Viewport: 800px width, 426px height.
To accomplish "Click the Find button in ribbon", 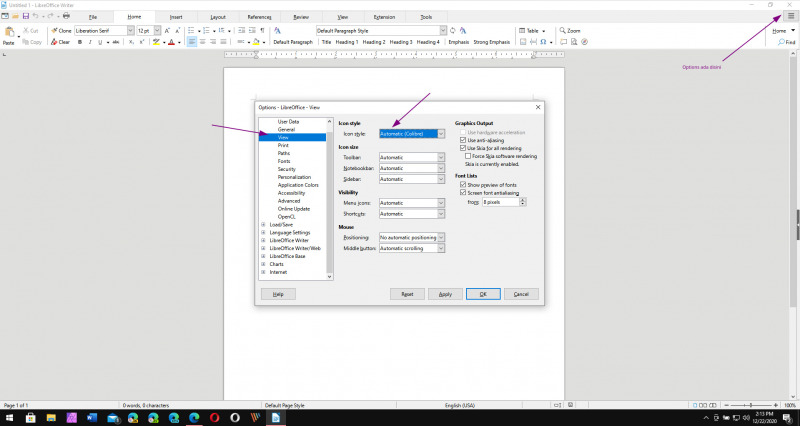I will tap(786, 42).
